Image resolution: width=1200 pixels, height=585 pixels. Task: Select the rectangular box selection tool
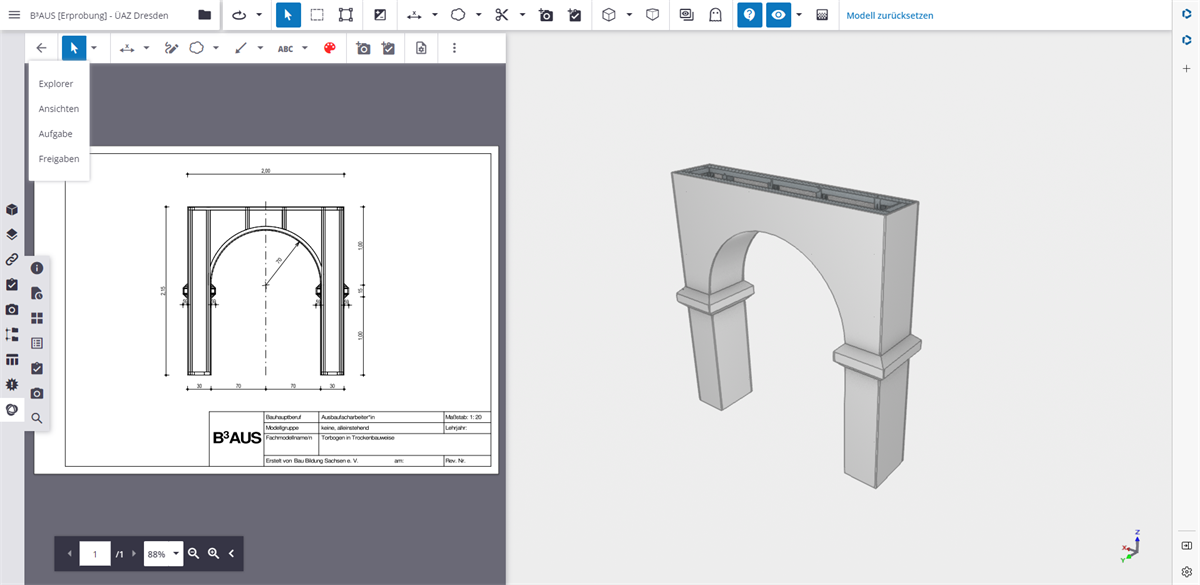tap(317, 15)
